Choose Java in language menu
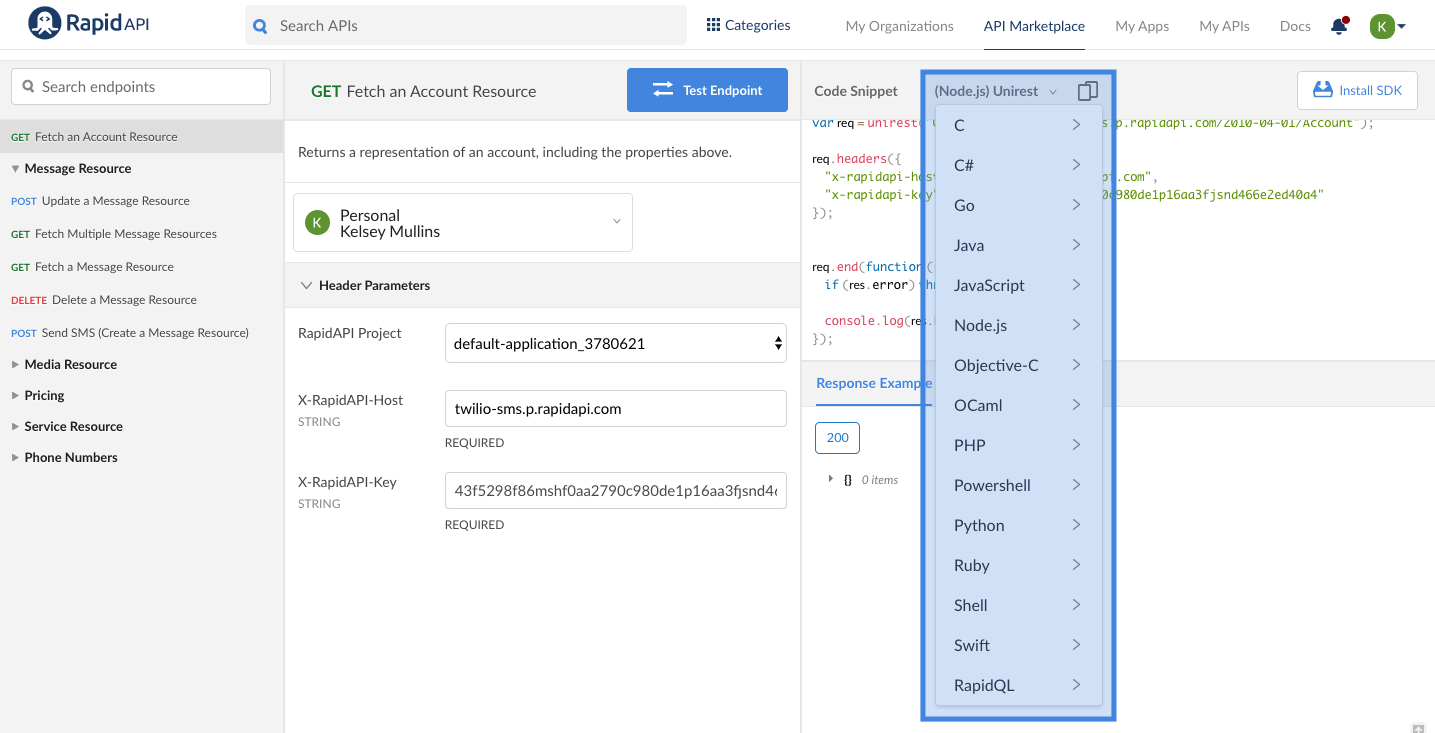Viewport: 1435px width, 733px height. [1018, 245]
